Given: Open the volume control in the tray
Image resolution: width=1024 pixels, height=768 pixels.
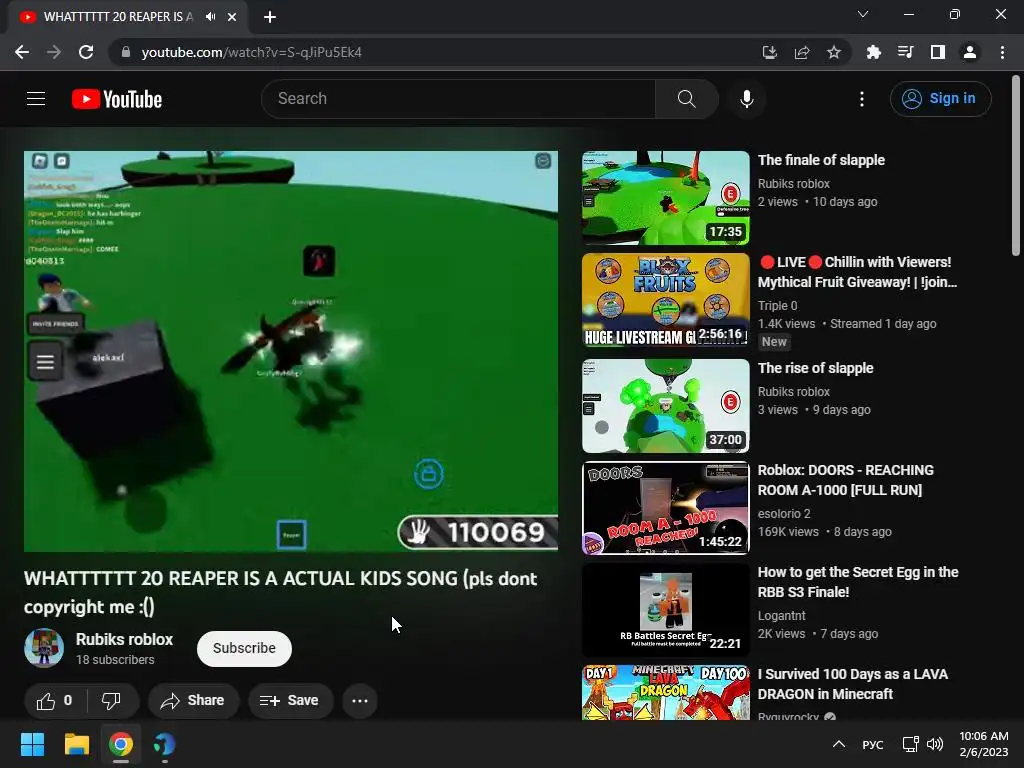Looking at the screenshot, I should [935, 744].
